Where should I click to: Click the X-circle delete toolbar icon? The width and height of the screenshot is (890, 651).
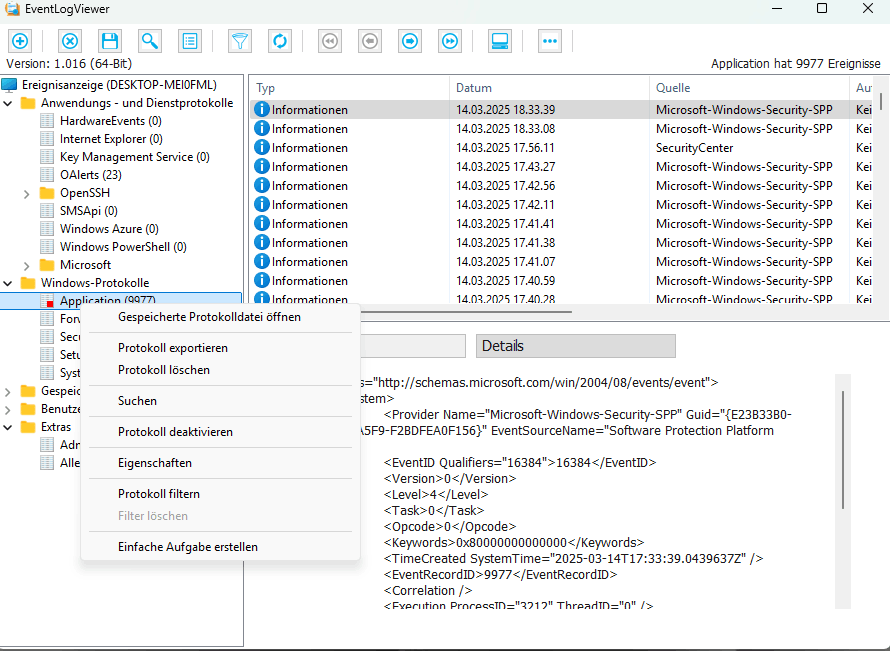point(70,41)
